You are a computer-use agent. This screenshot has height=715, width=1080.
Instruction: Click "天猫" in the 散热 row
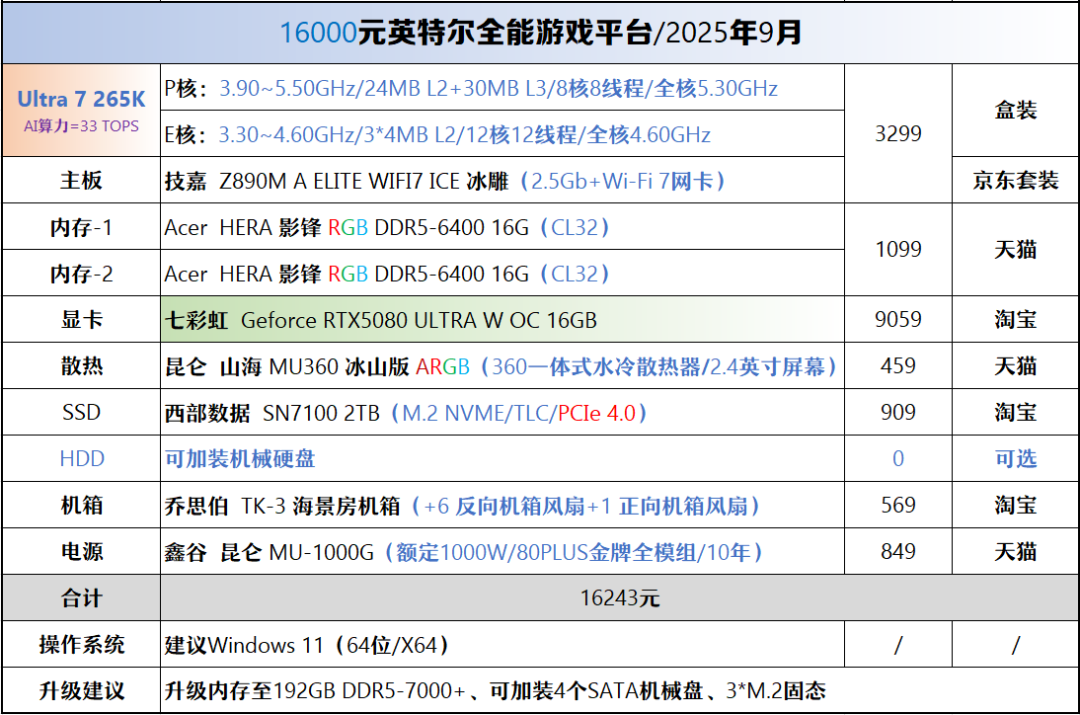[x=1015, y=366]
